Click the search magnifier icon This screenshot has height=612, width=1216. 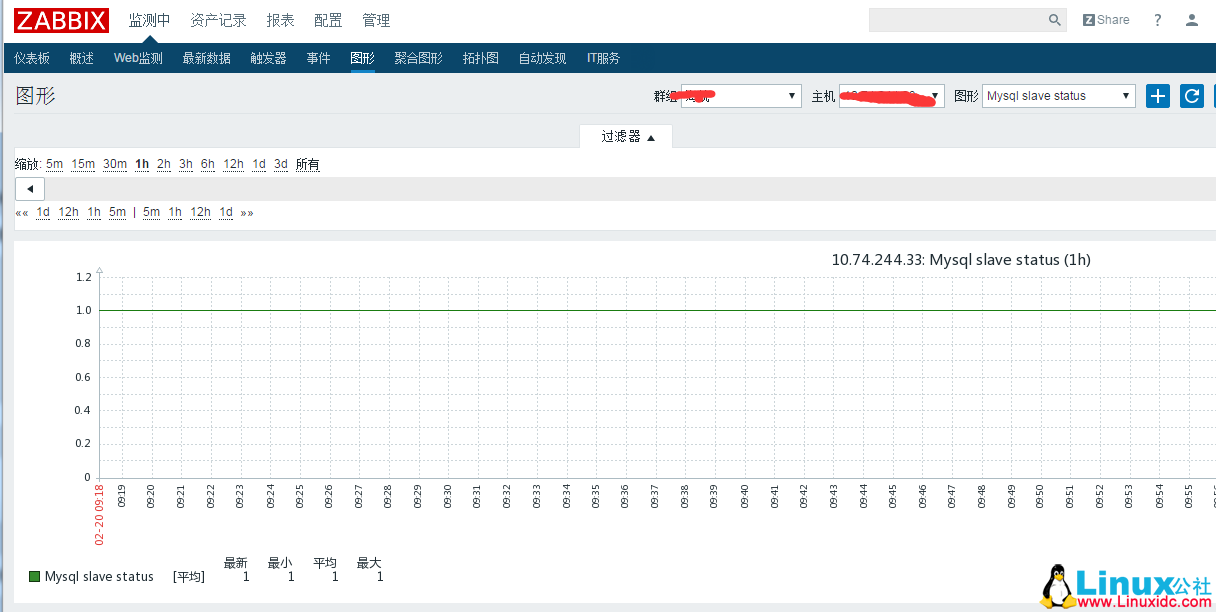(1054, 19)
